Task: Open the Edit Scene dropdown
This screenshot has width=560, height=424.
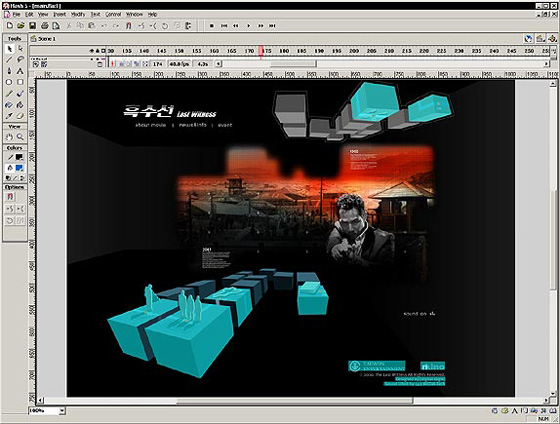Action: pos(540,39)
